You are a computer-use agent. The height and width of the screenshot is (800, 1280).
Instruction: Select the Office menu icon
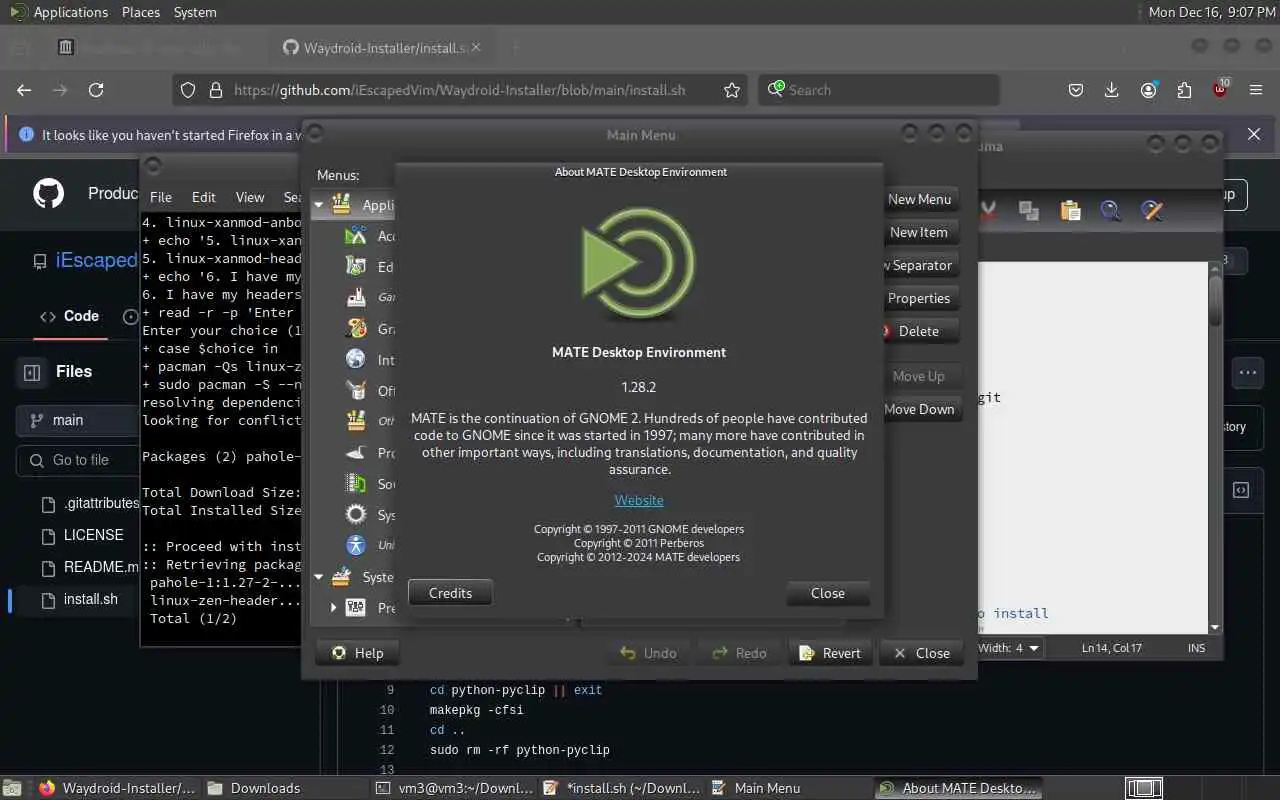356,391
